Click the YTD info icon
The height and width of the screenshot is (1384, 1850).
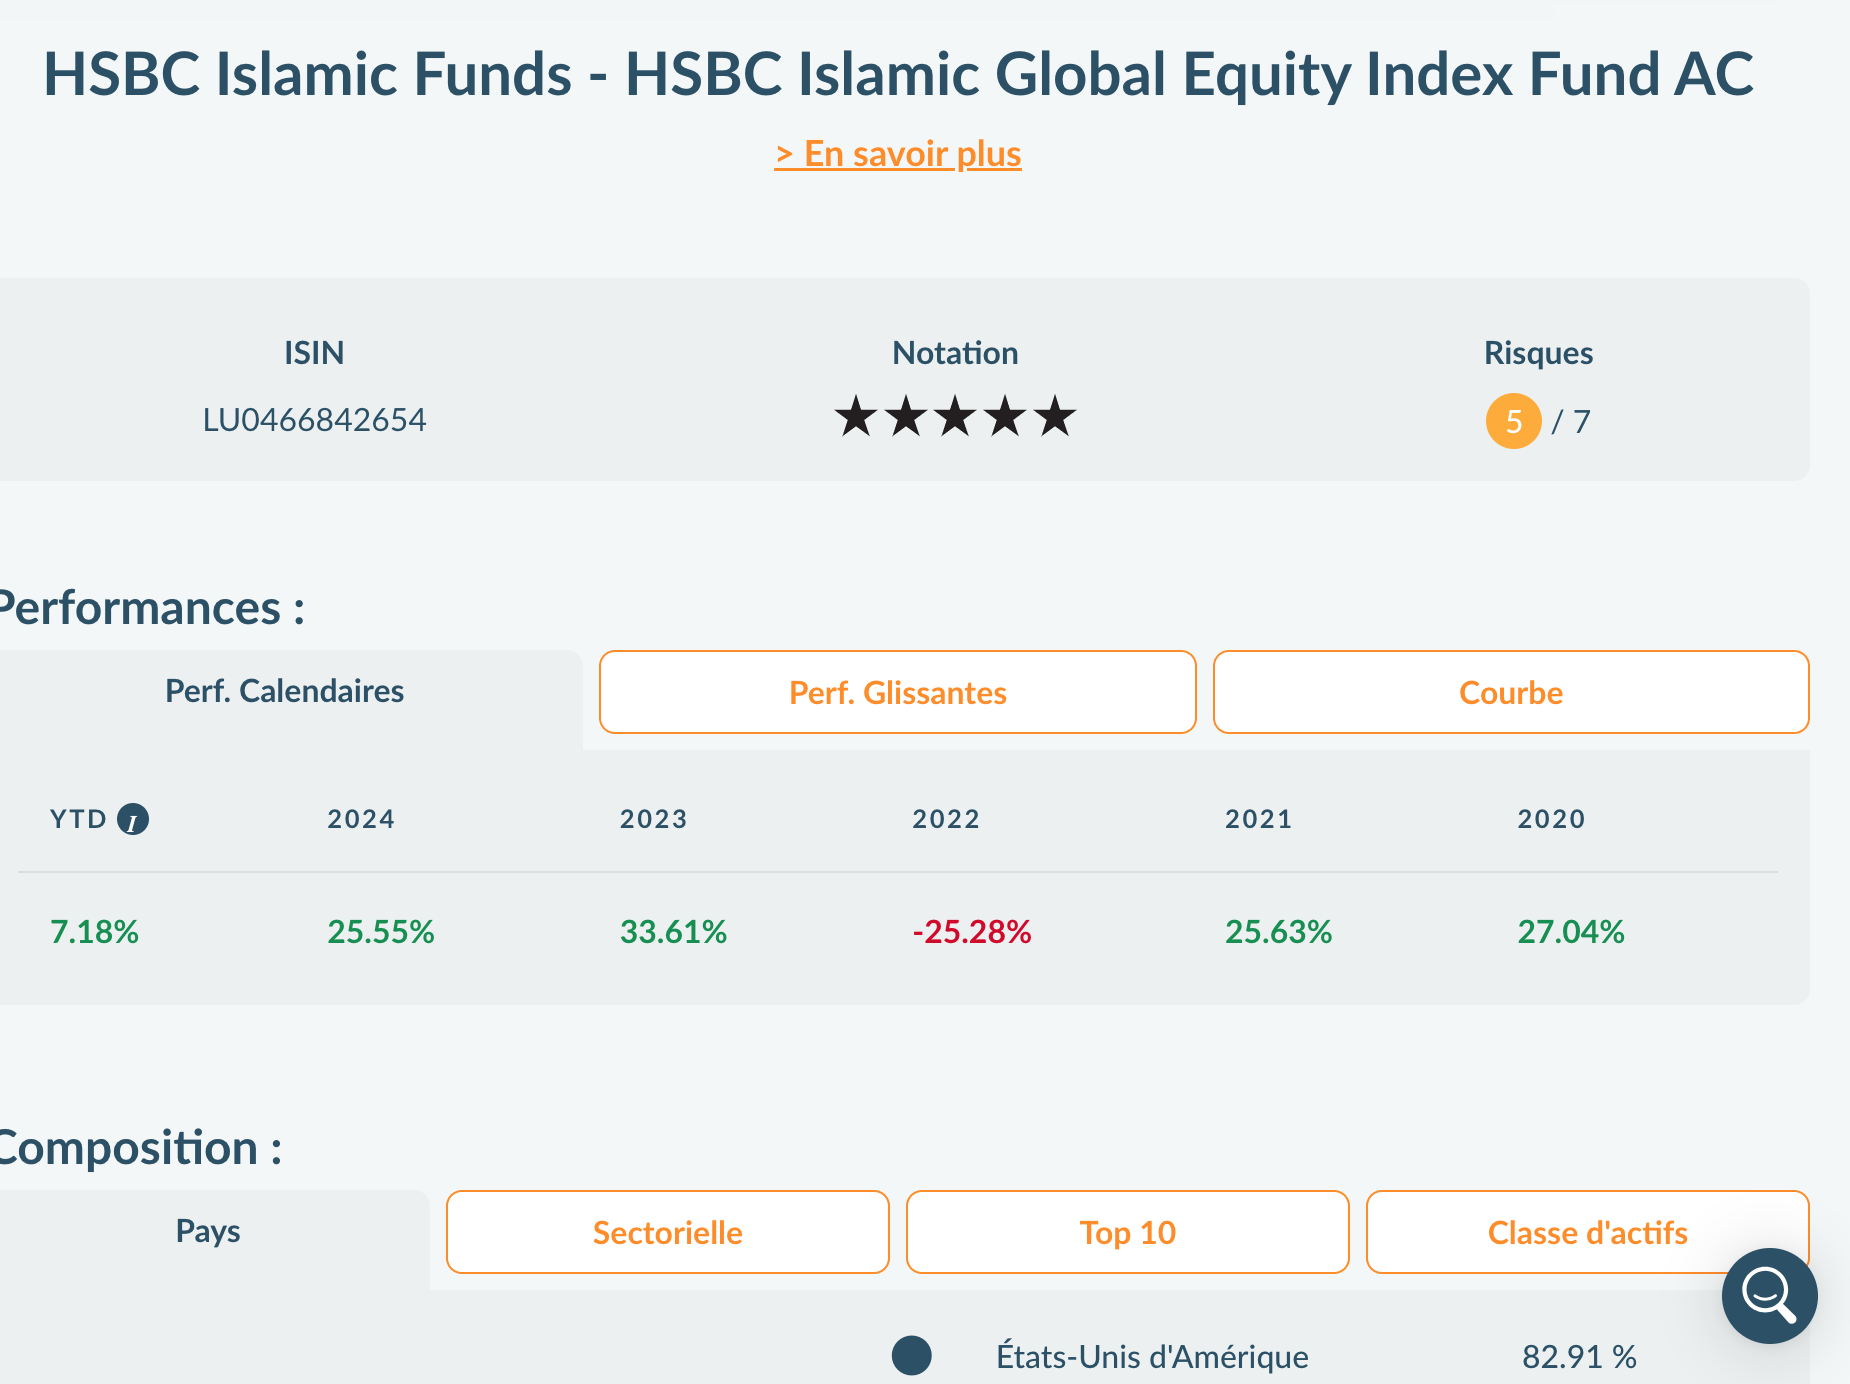pos(133,820)
